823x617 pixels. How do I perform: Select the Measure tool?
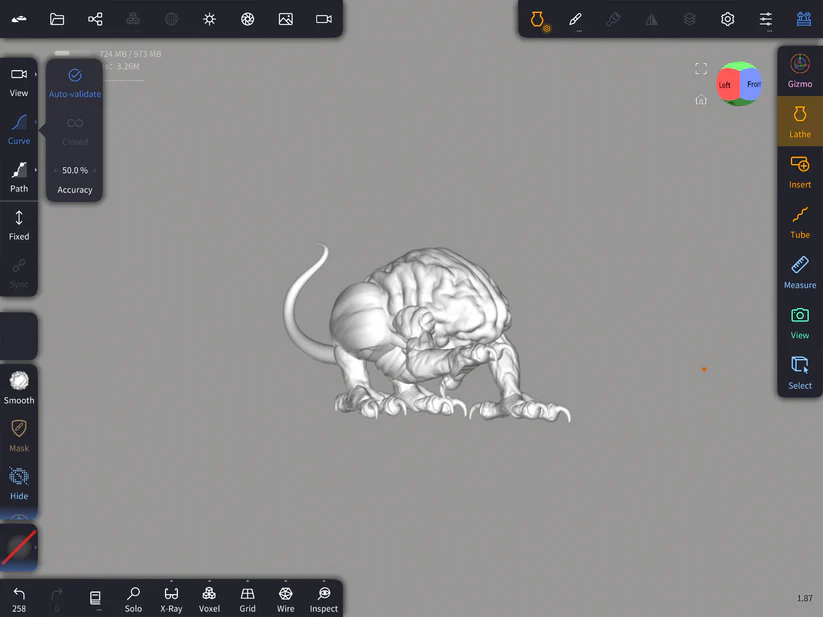[x=800, y=273]
